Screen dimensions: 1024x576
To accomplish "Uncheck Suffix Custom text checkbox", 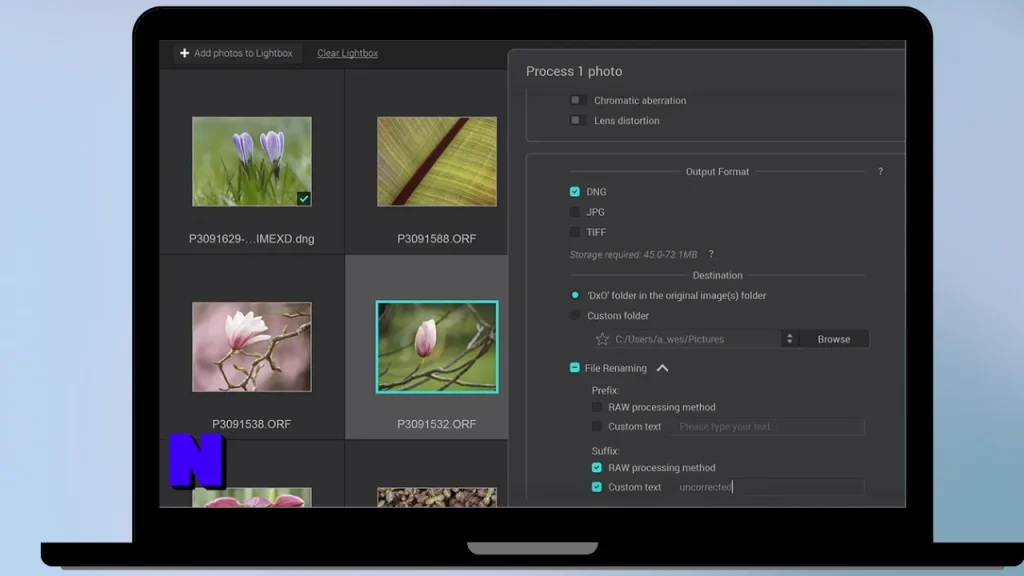I will click(596, 487).
